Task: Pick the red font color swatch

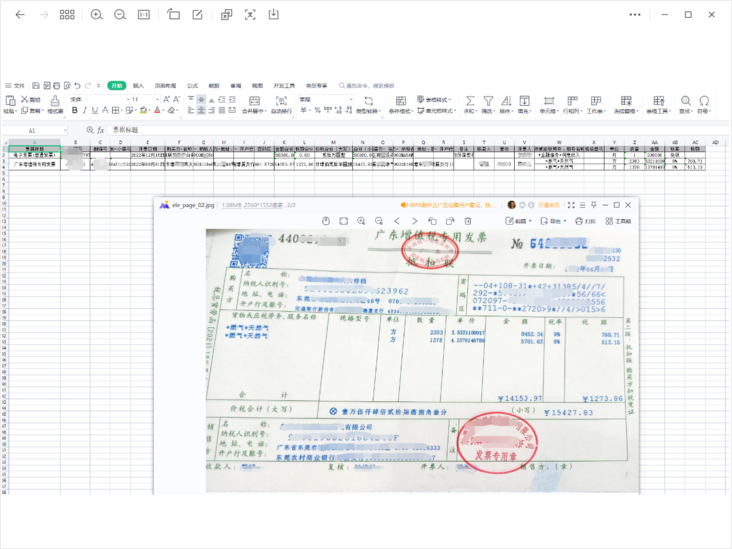Action: coord(157,110)
